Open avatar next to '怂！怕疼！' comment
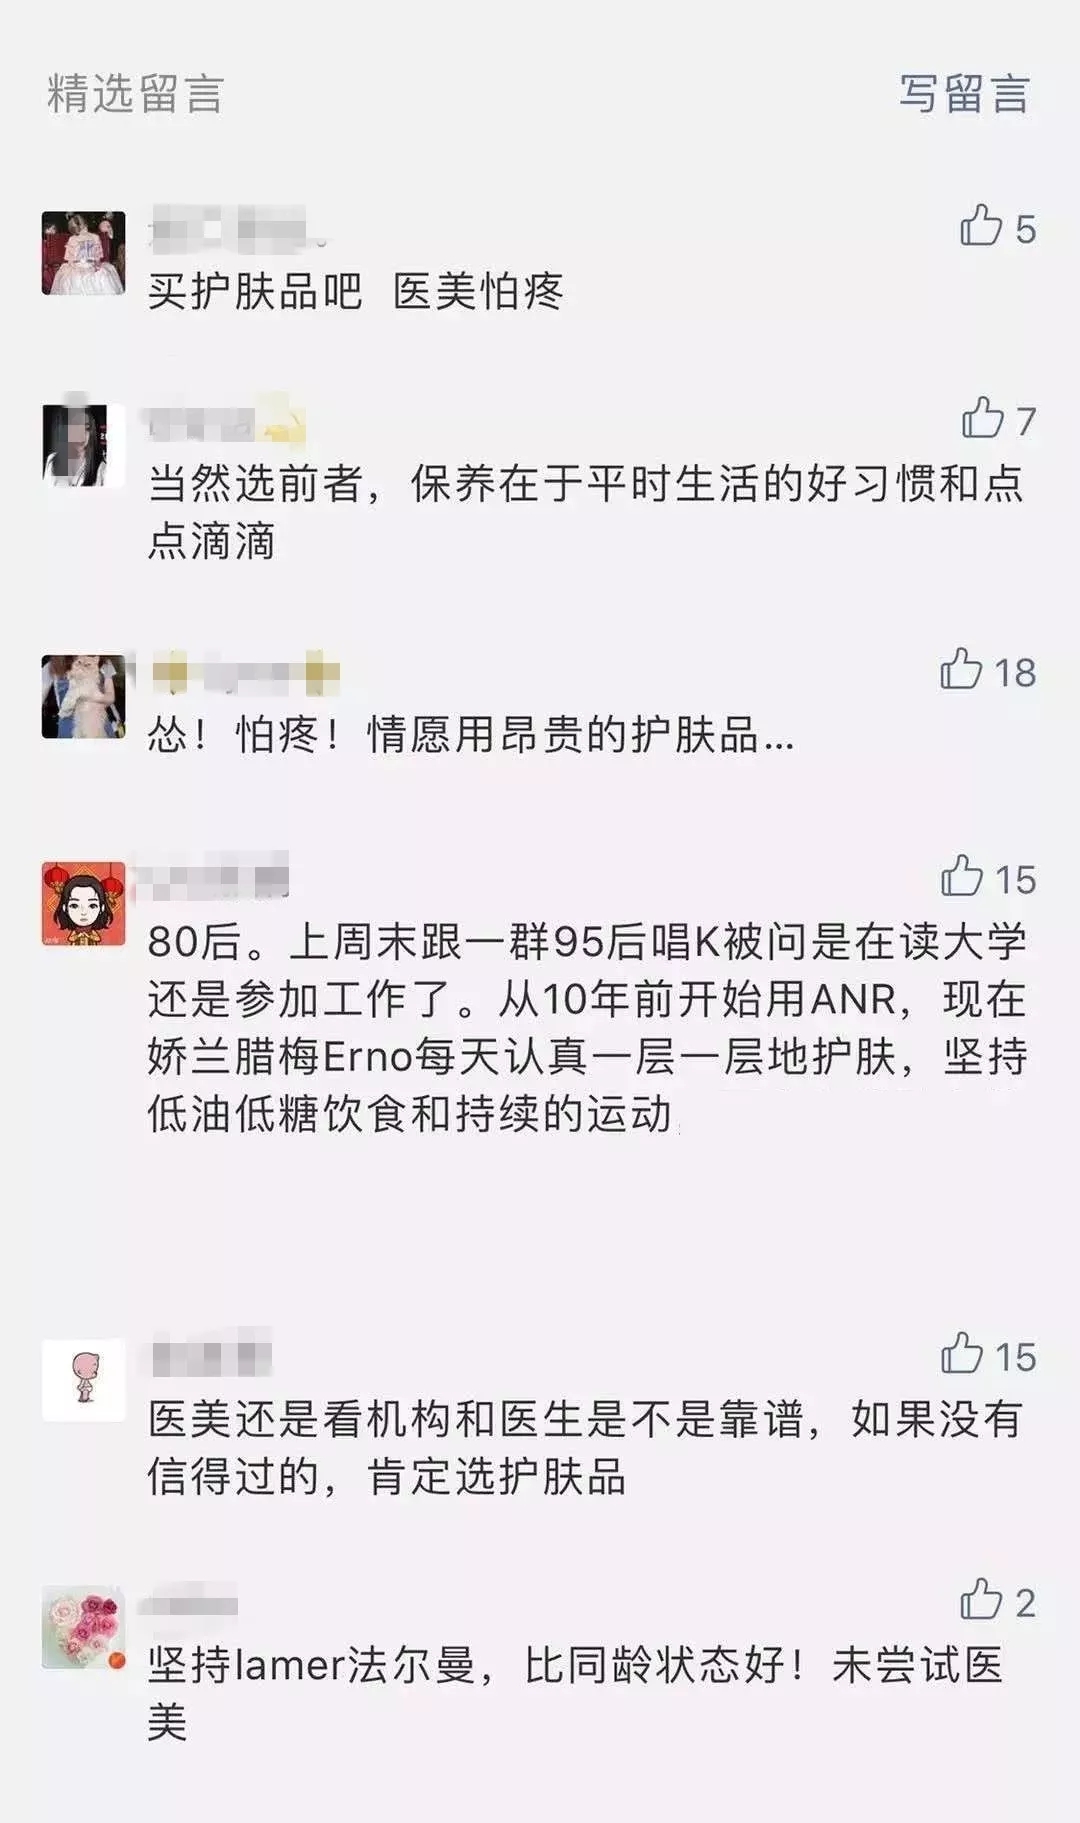The width and height of the screenshot is (1080, 1823). coord(84,696)
